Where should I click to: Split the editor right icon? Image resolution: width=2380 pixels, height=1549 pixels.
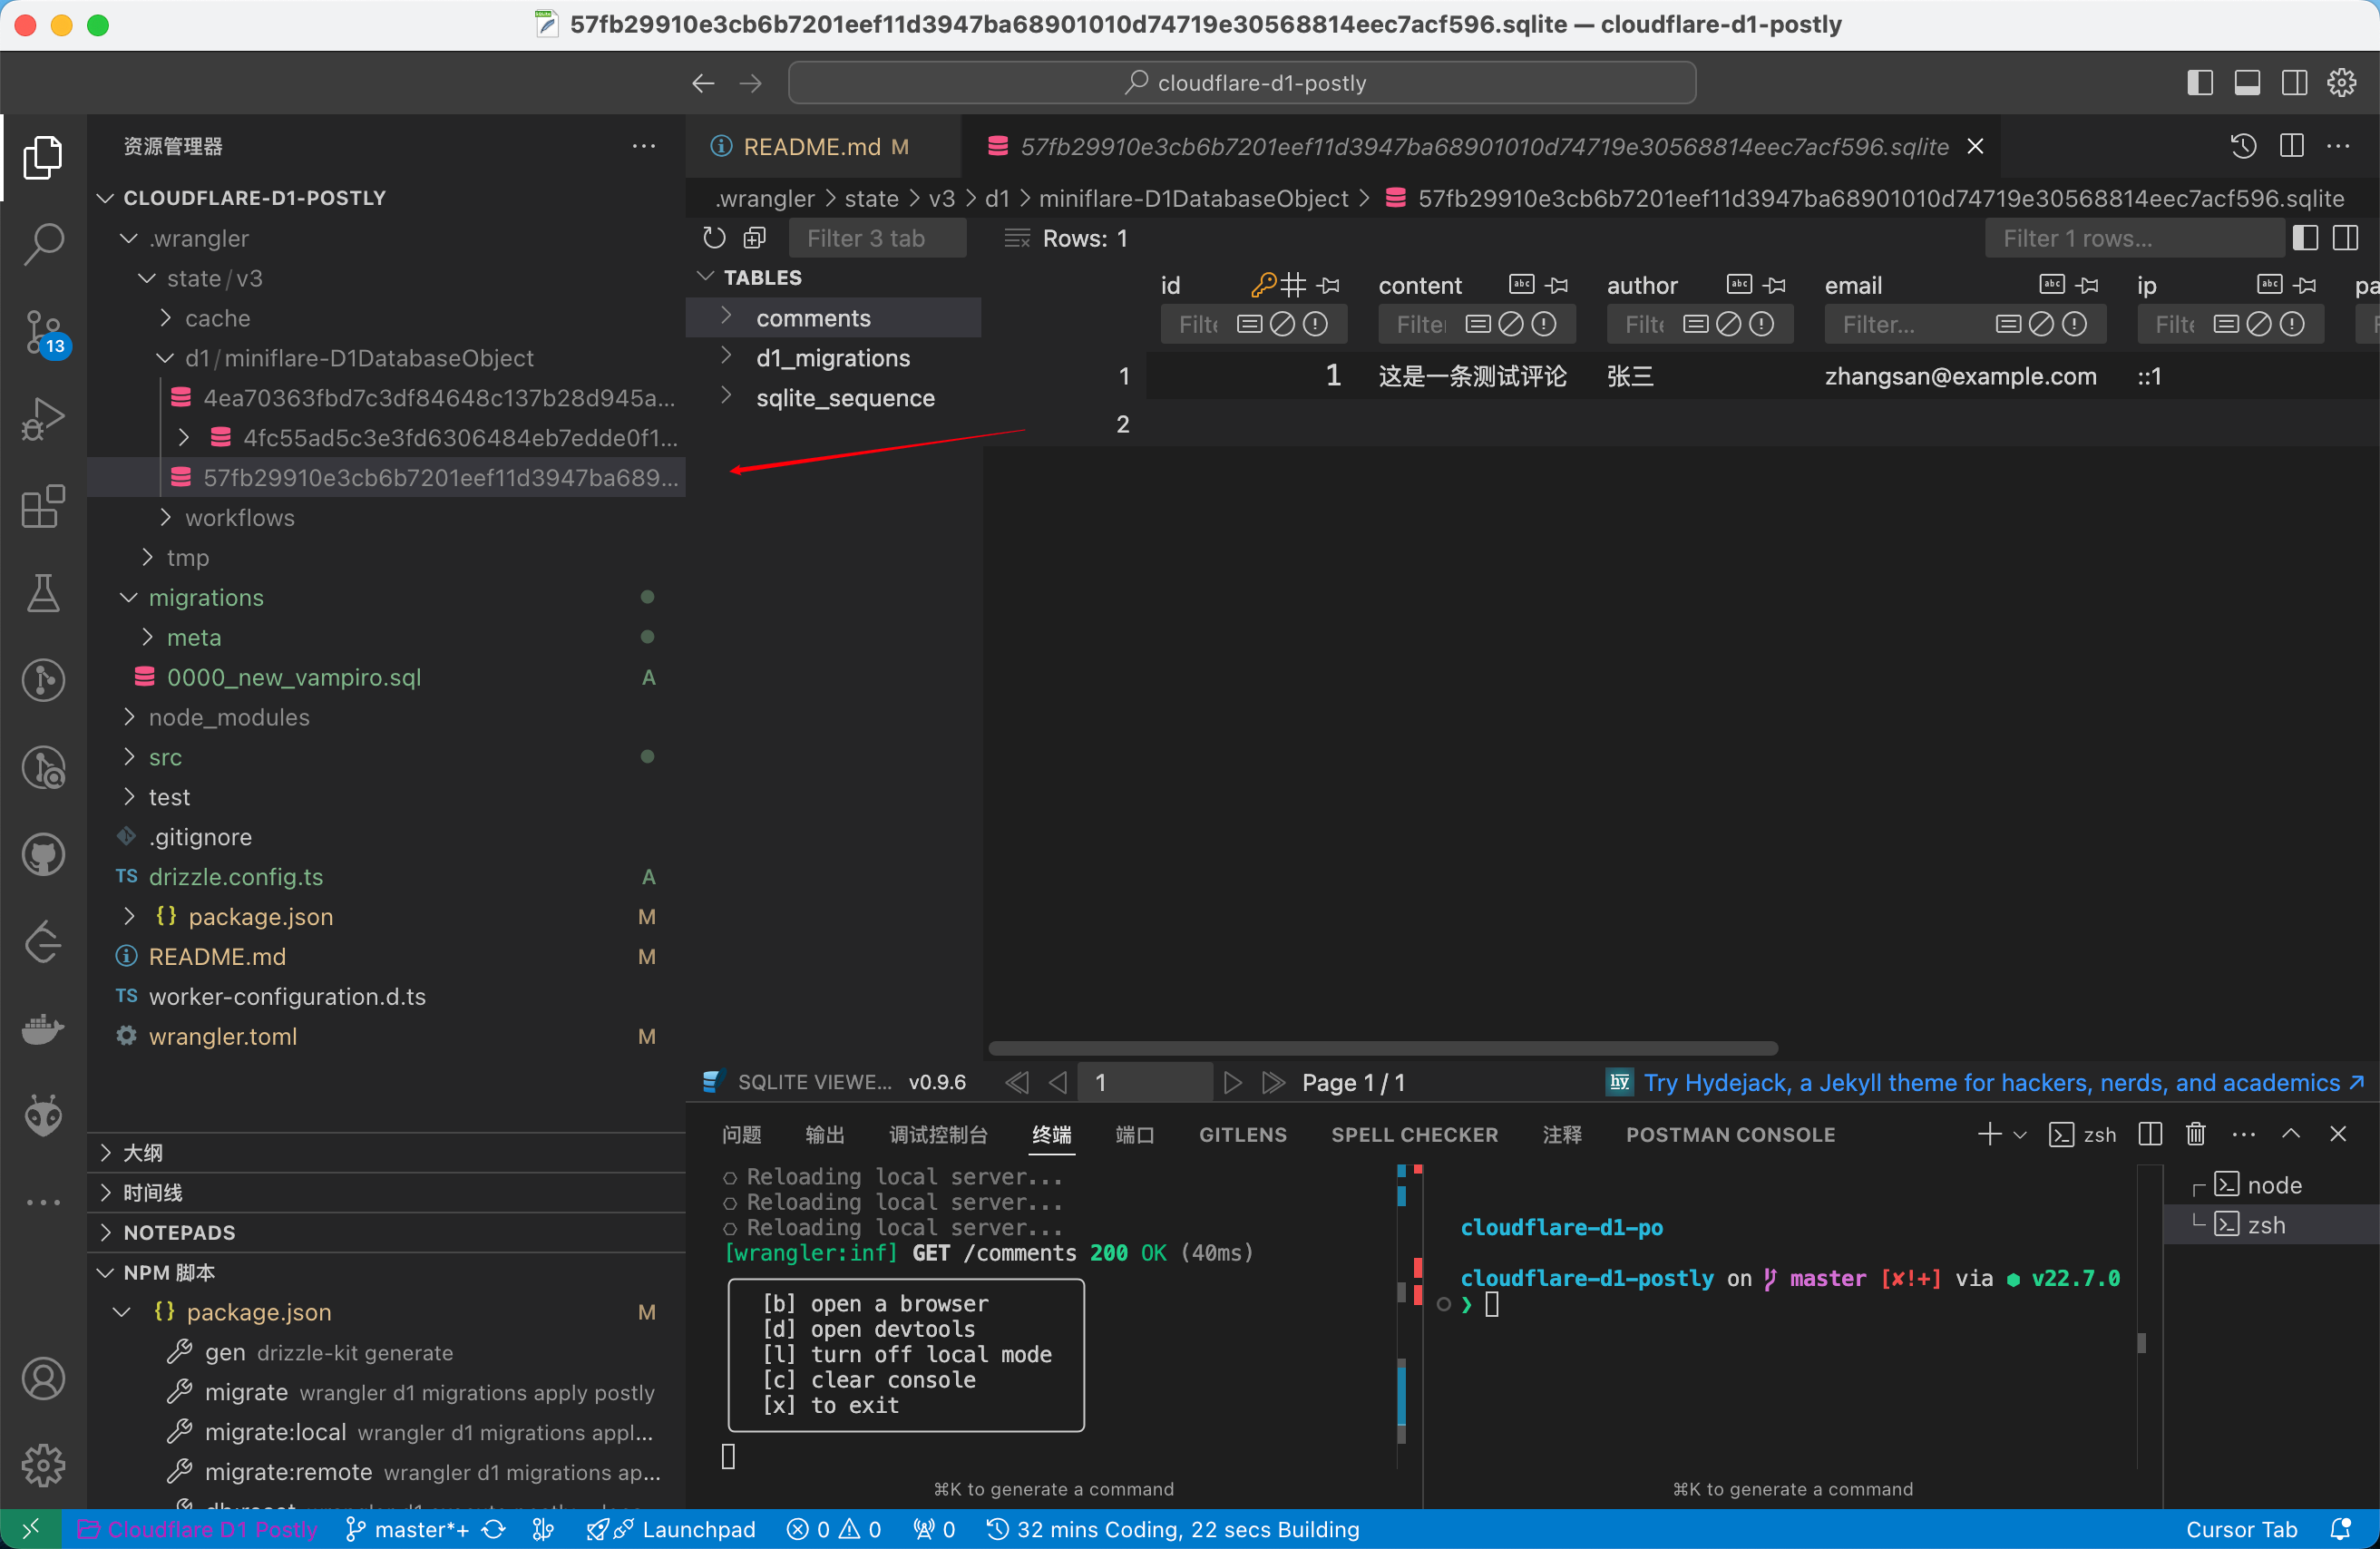pos(2291,146)
